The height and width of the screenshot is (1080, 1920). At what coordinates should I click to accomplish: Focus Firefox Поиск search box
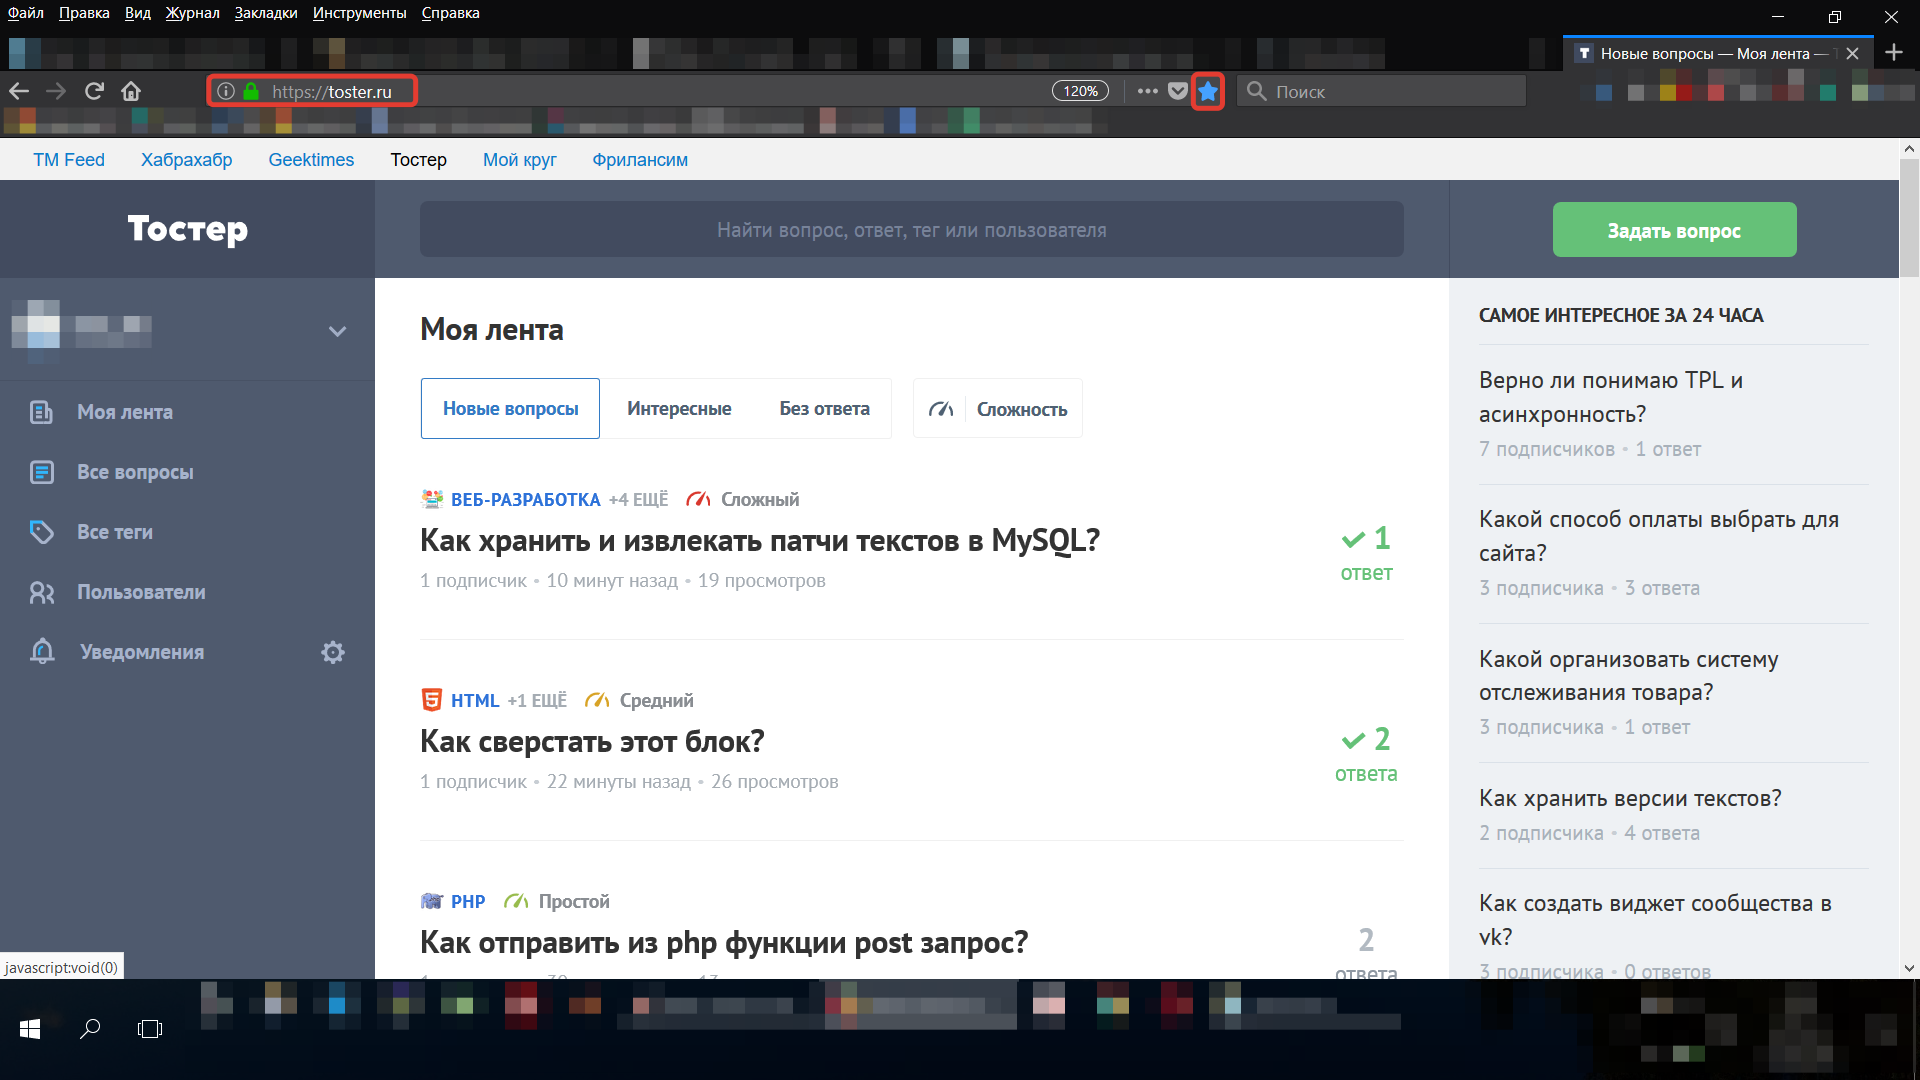(x=1381, y=91)
